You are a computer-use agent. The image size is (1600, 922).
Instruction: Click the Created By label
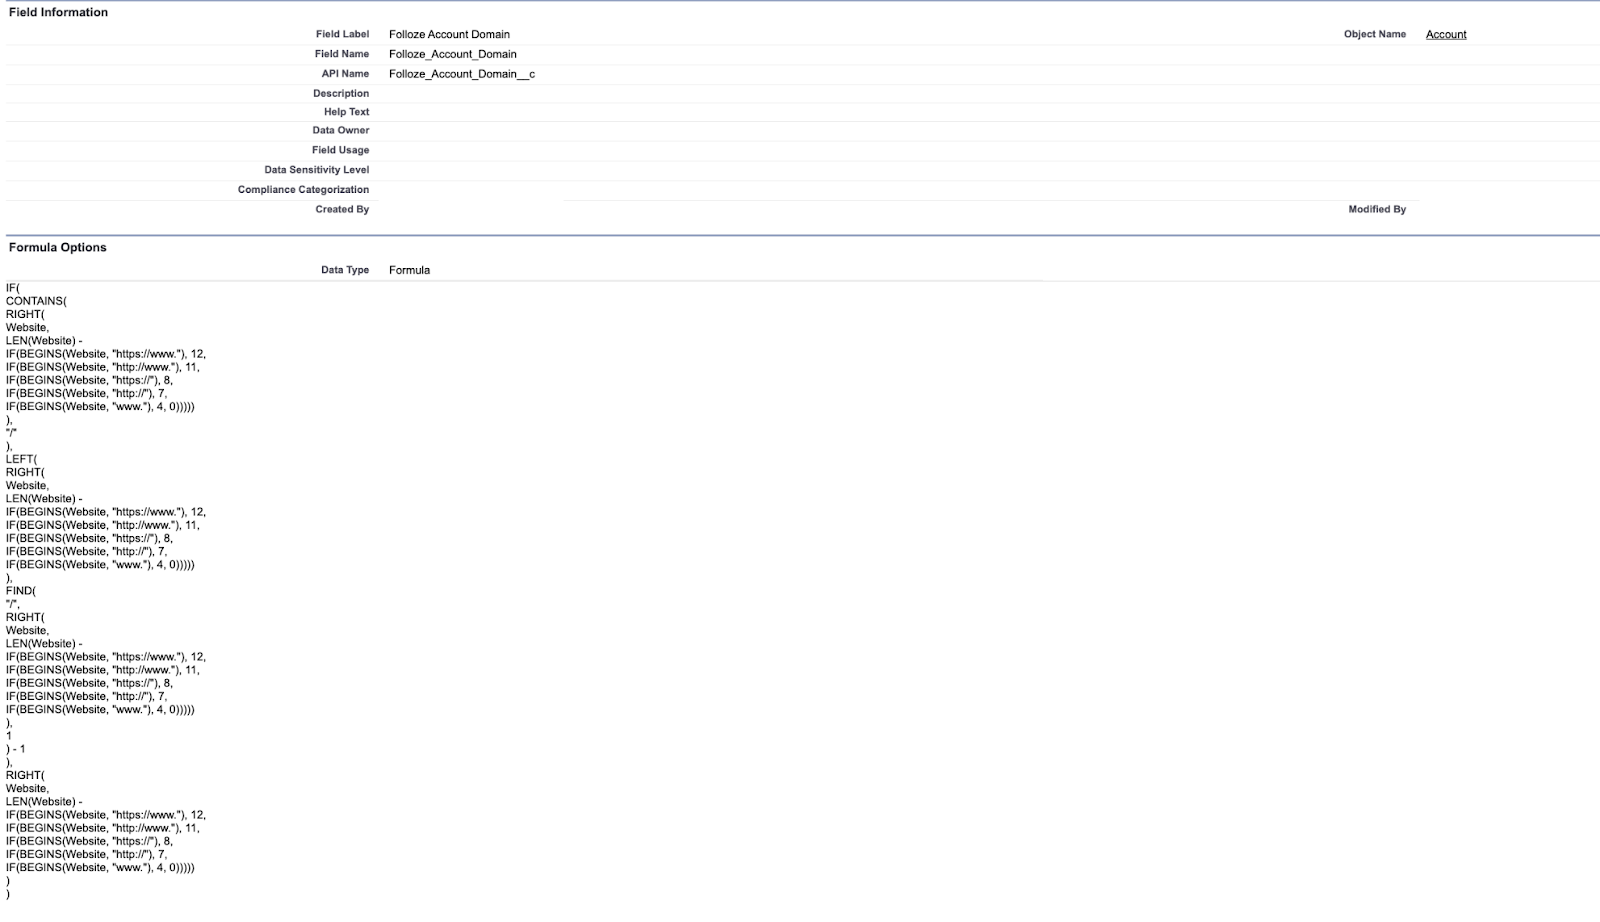(x=342, y=209)
